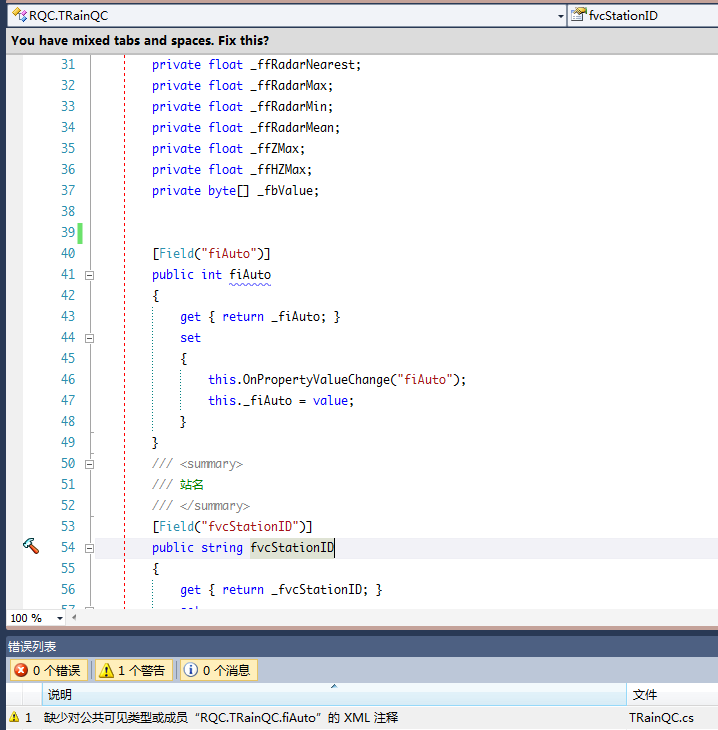Click the _ffZMax field declaration
The image size is (718, 730).
point(228,149)
